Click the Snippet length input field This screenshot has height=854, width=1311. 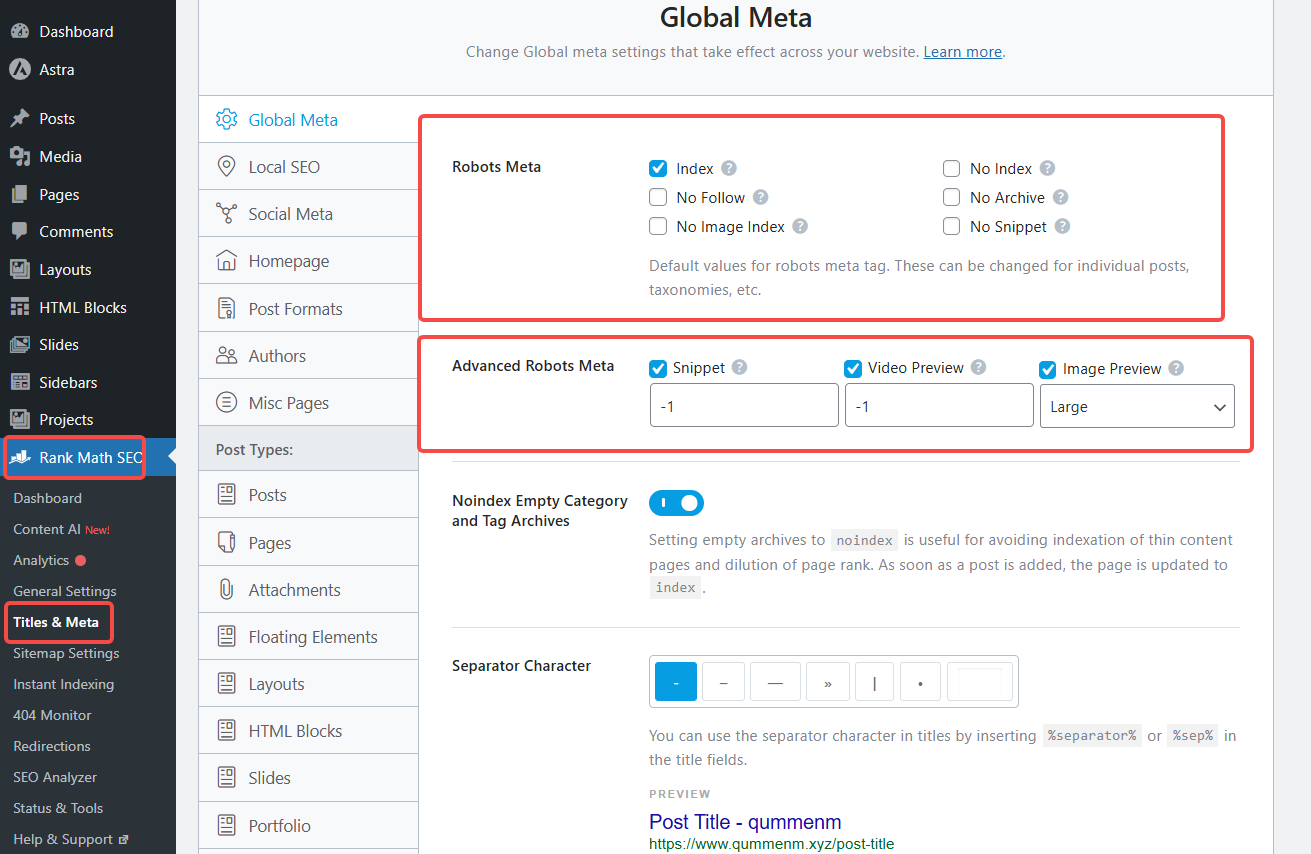[744, 407]
